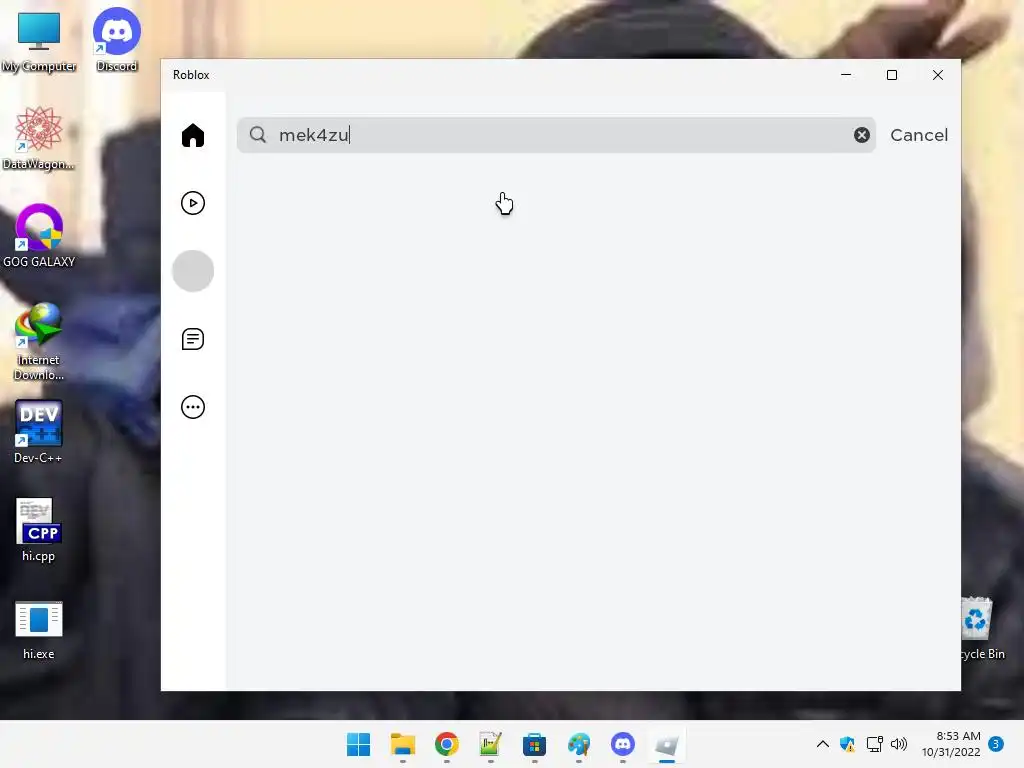Open the Chat messages sidebar icon
1024x768 pixels.
(193, 339)
